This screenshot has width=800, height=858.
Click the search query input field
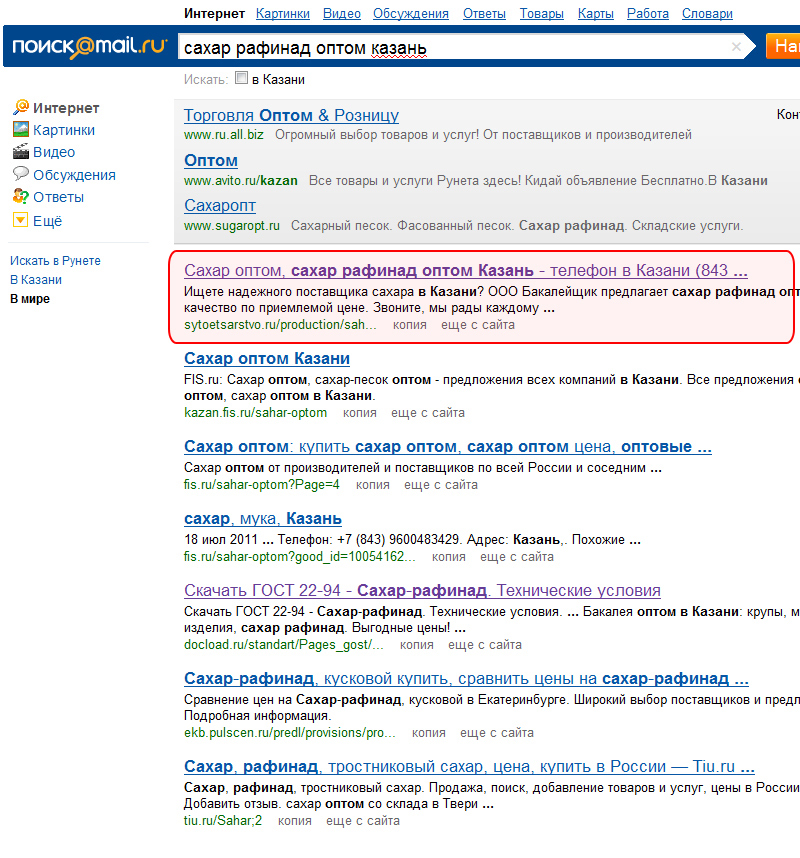click(450, 47)
